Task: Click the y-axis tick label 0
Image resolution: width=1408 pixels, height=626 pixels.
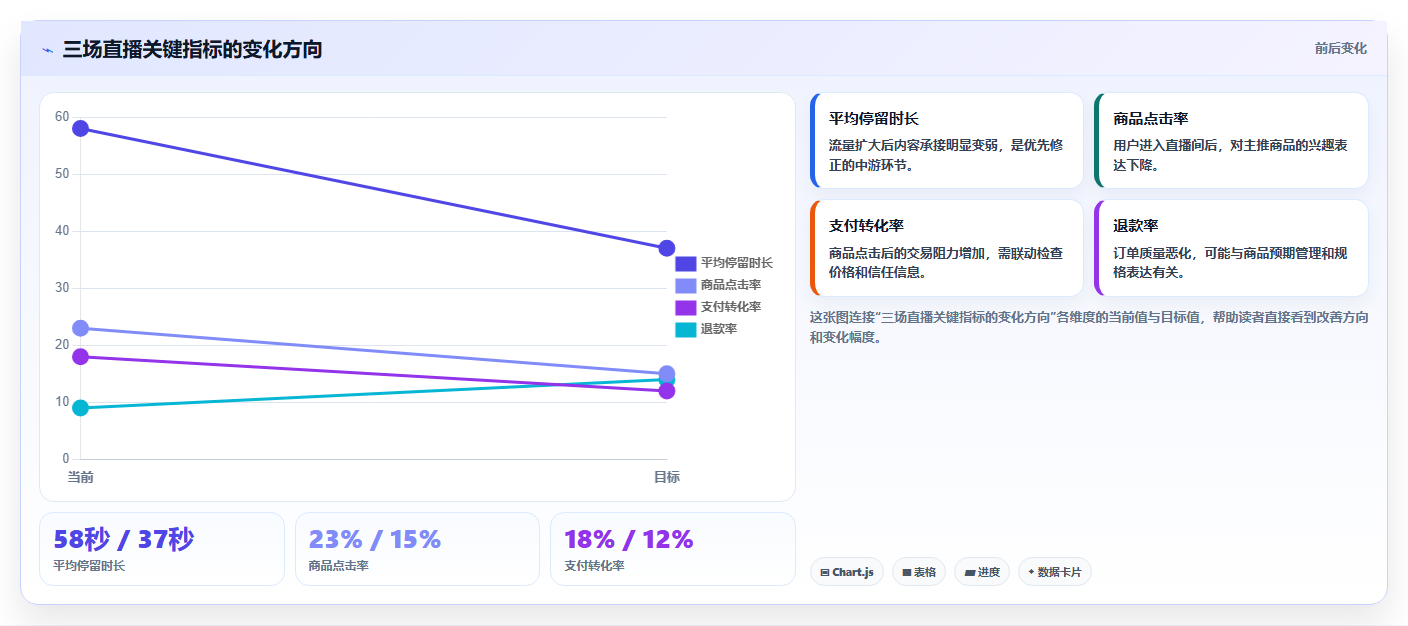Action: (x=66, y=459)
